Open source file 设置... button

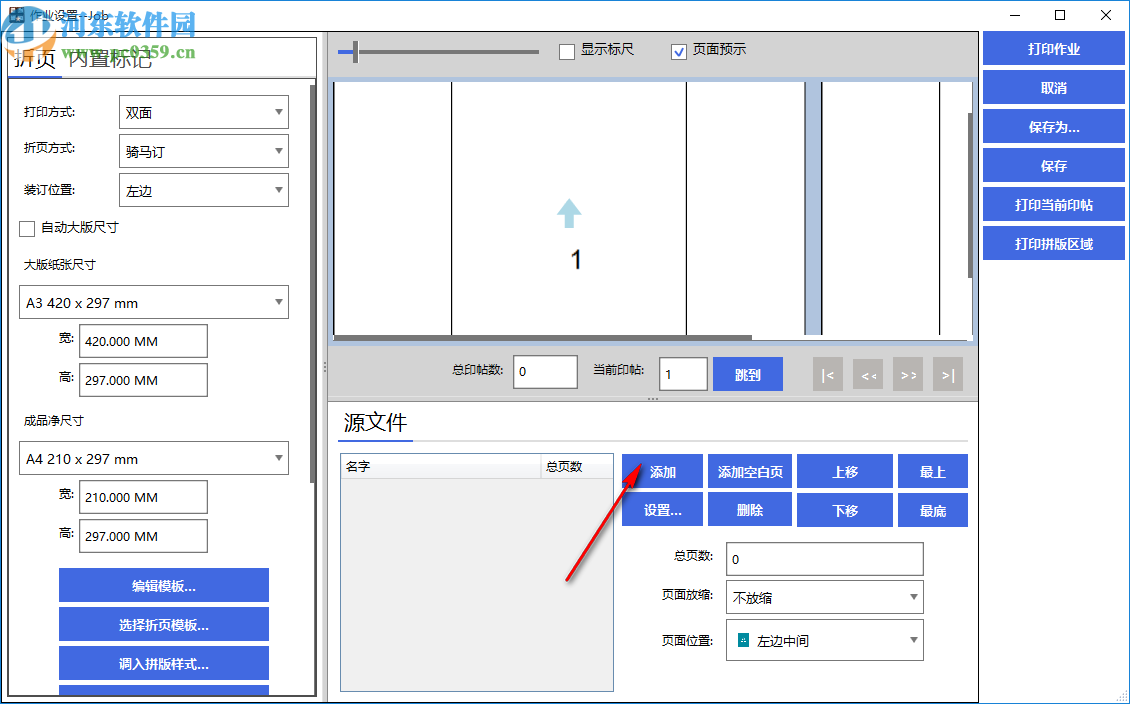tap(662, 510)
